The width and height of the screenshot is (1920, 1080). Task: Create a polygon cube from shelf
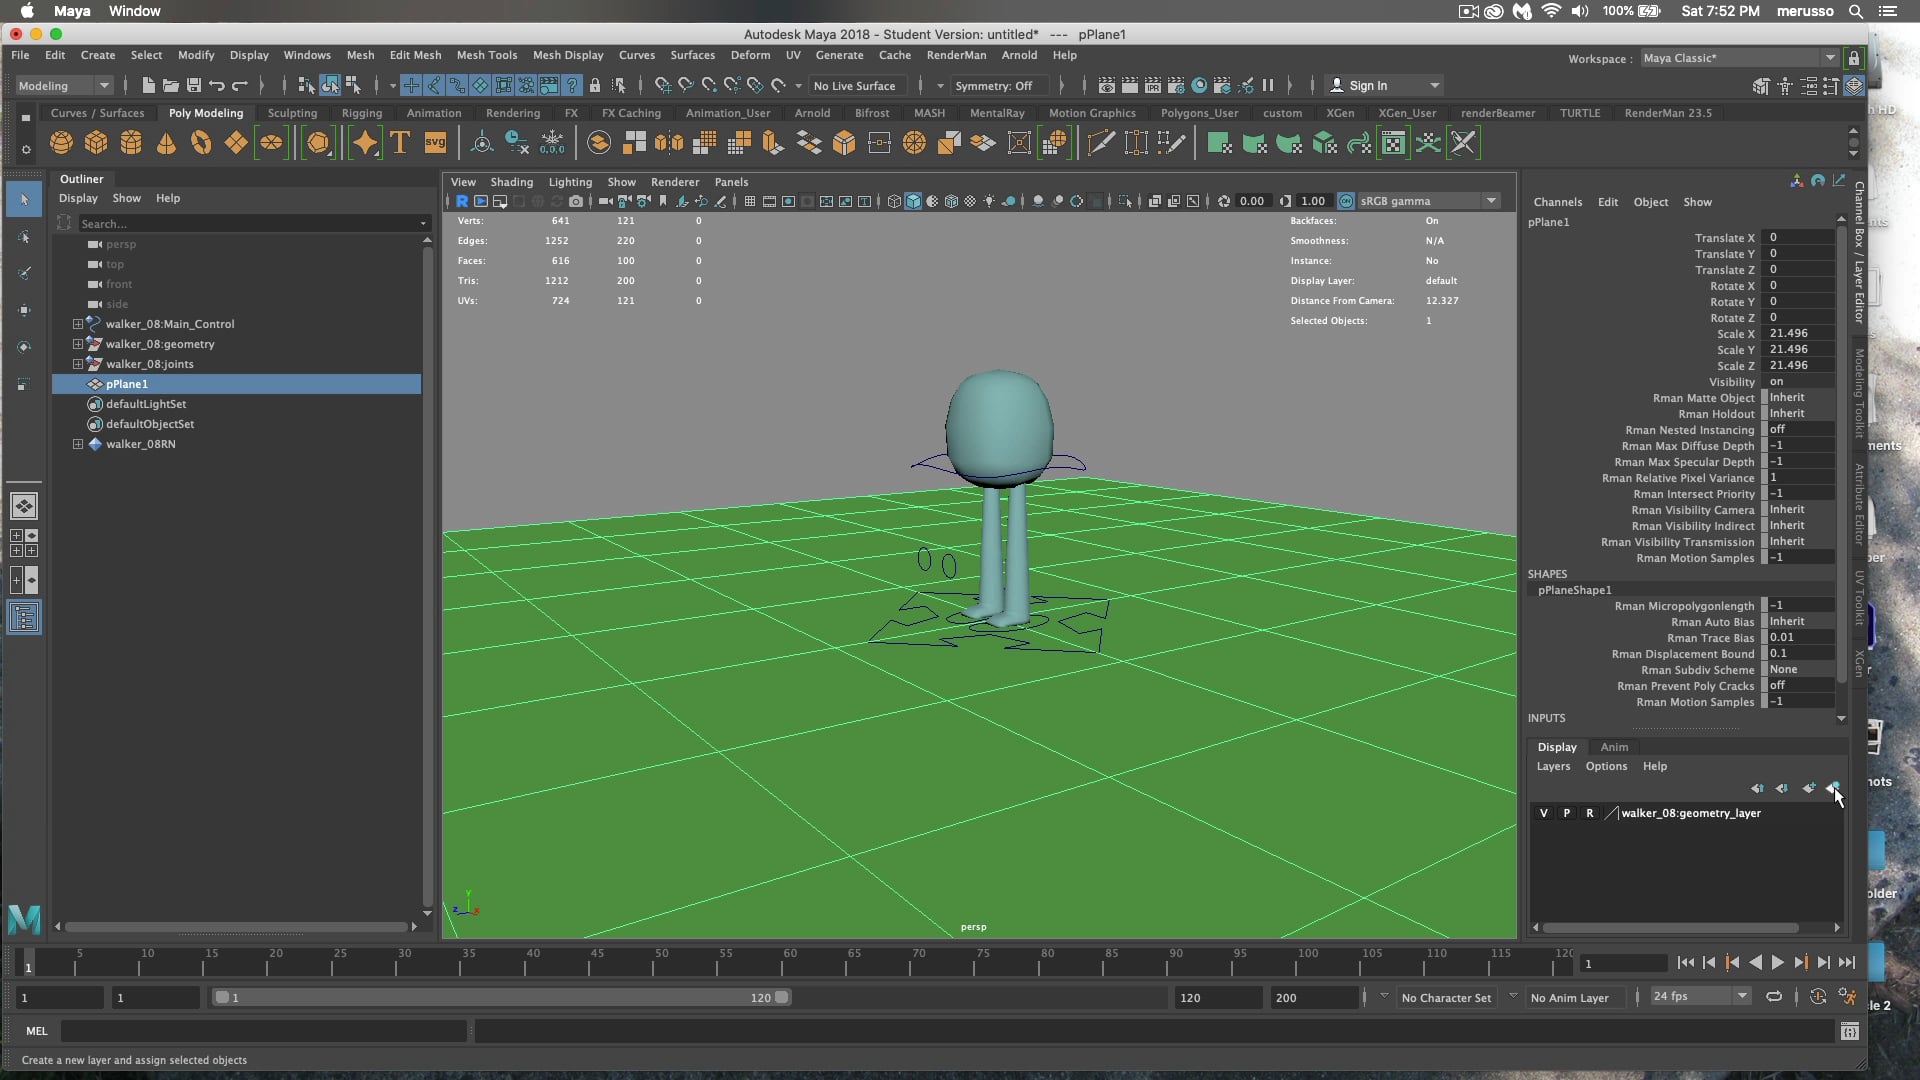click(96, 143)
